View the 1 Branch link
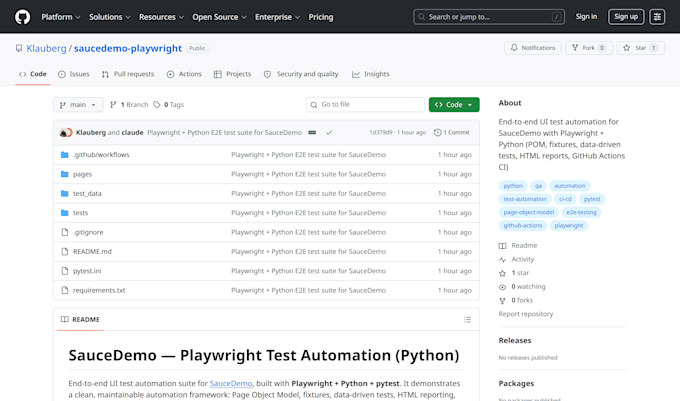Image resolution: width=680 pixels, height=401 pixels. click(129, 104)
